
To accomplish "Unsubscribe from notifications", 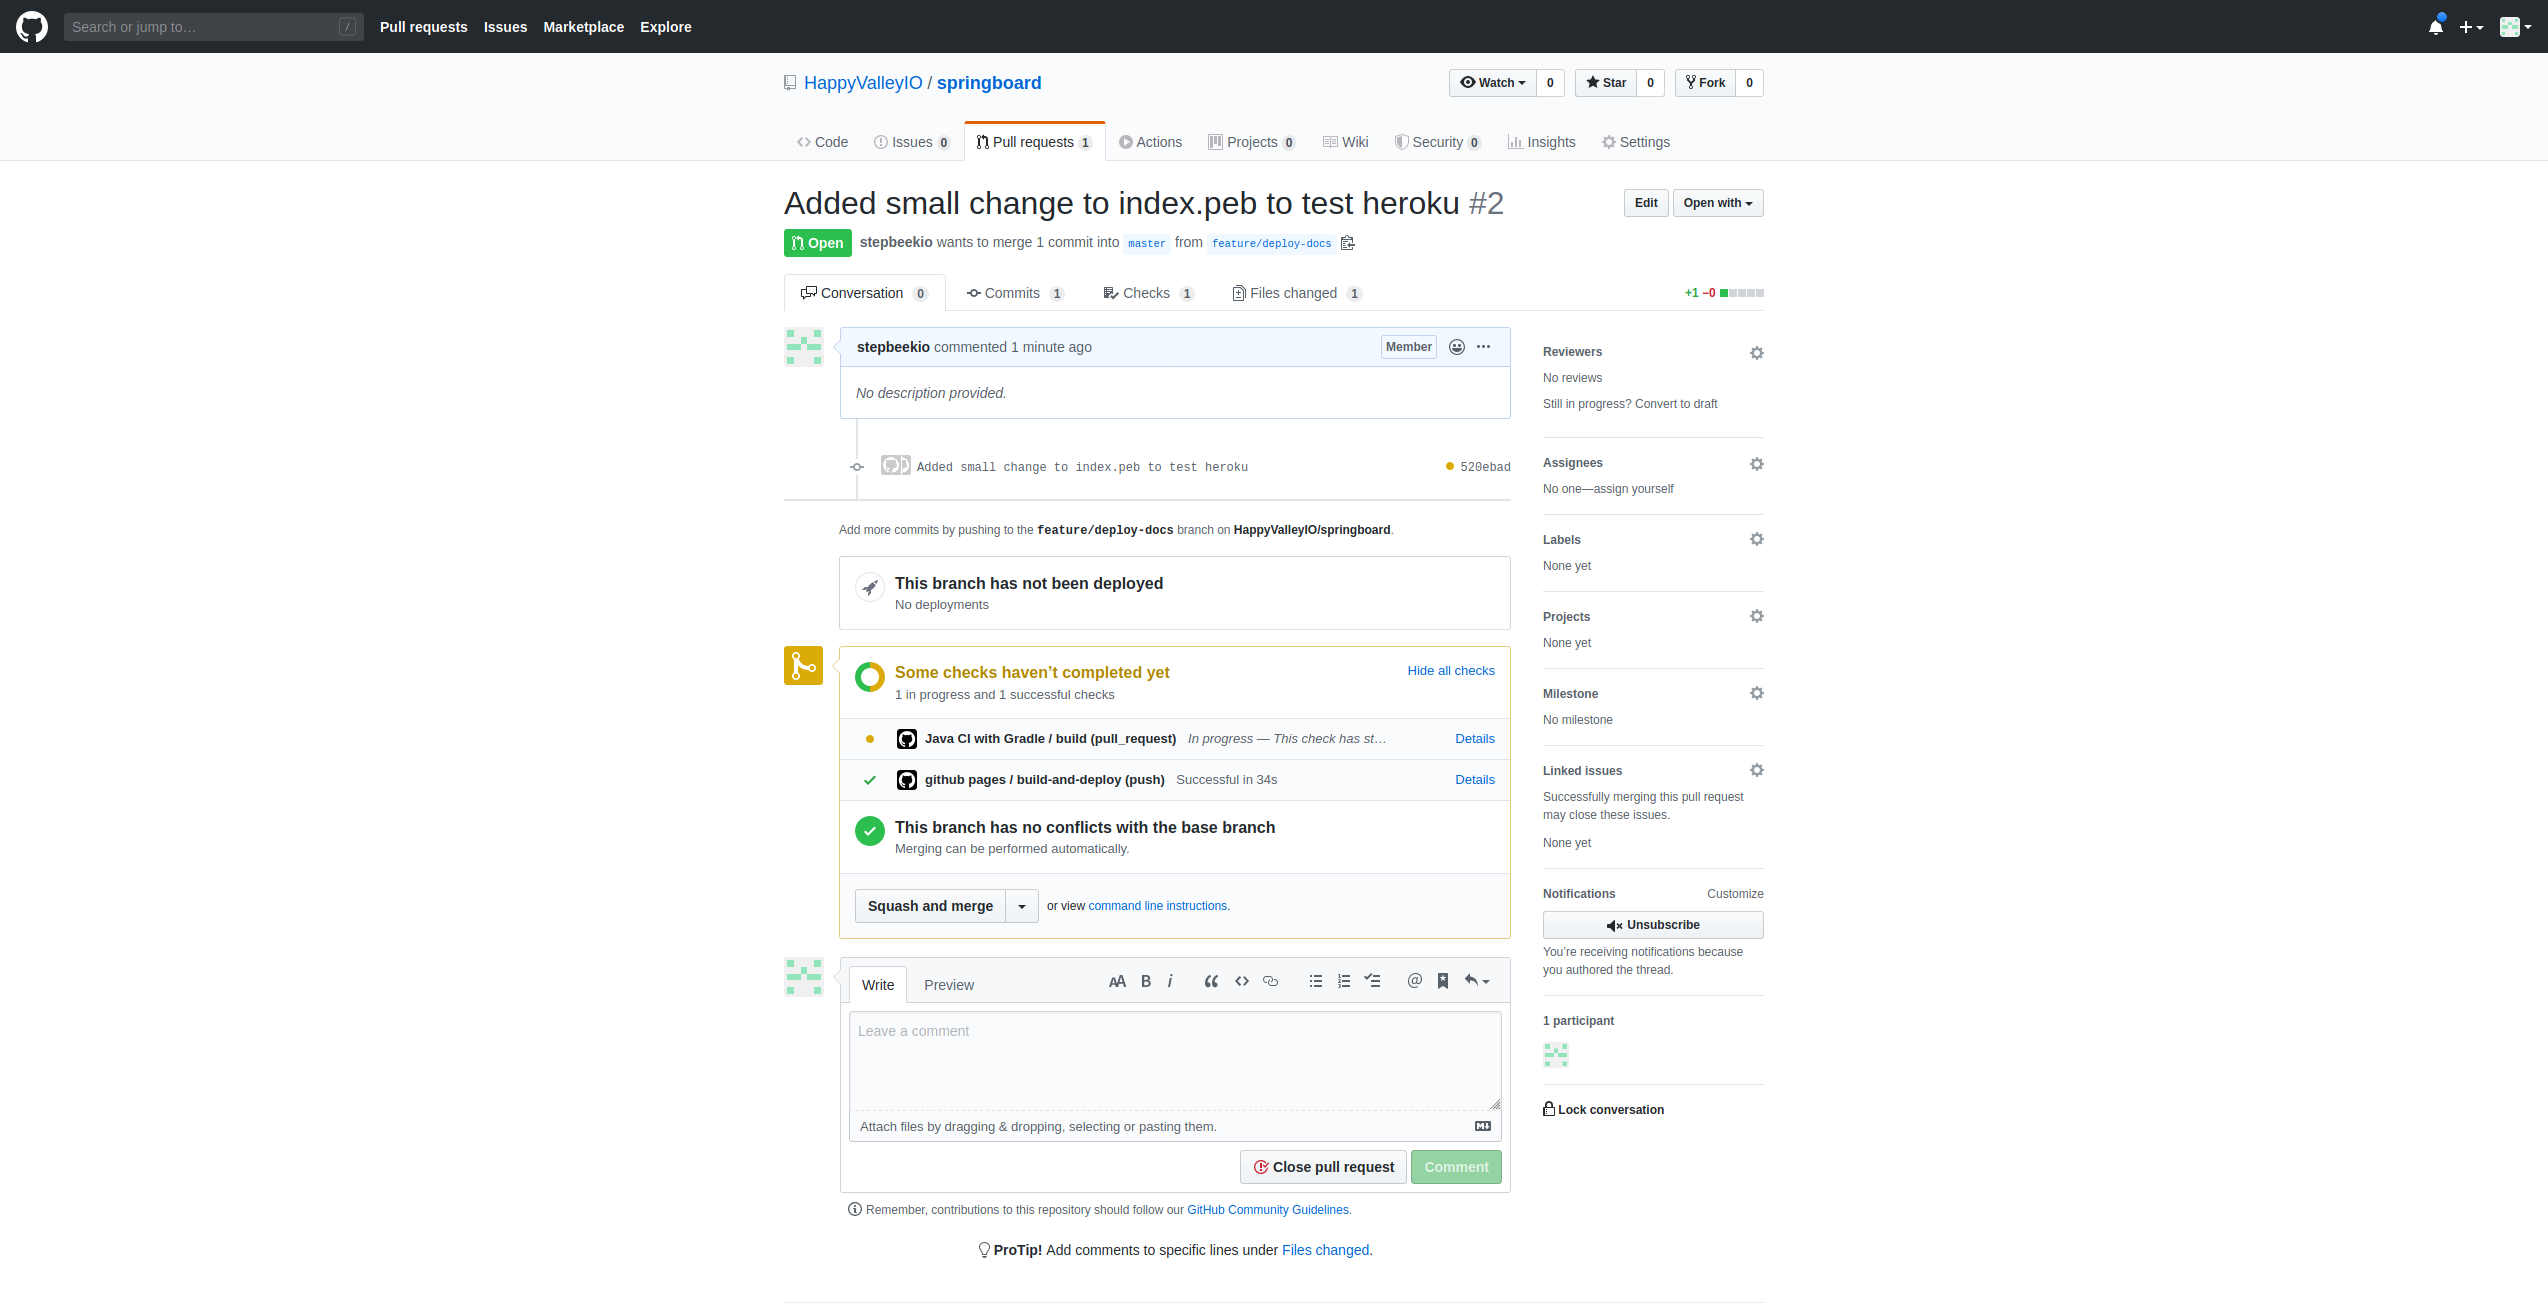I will [x=1653, y=925].
